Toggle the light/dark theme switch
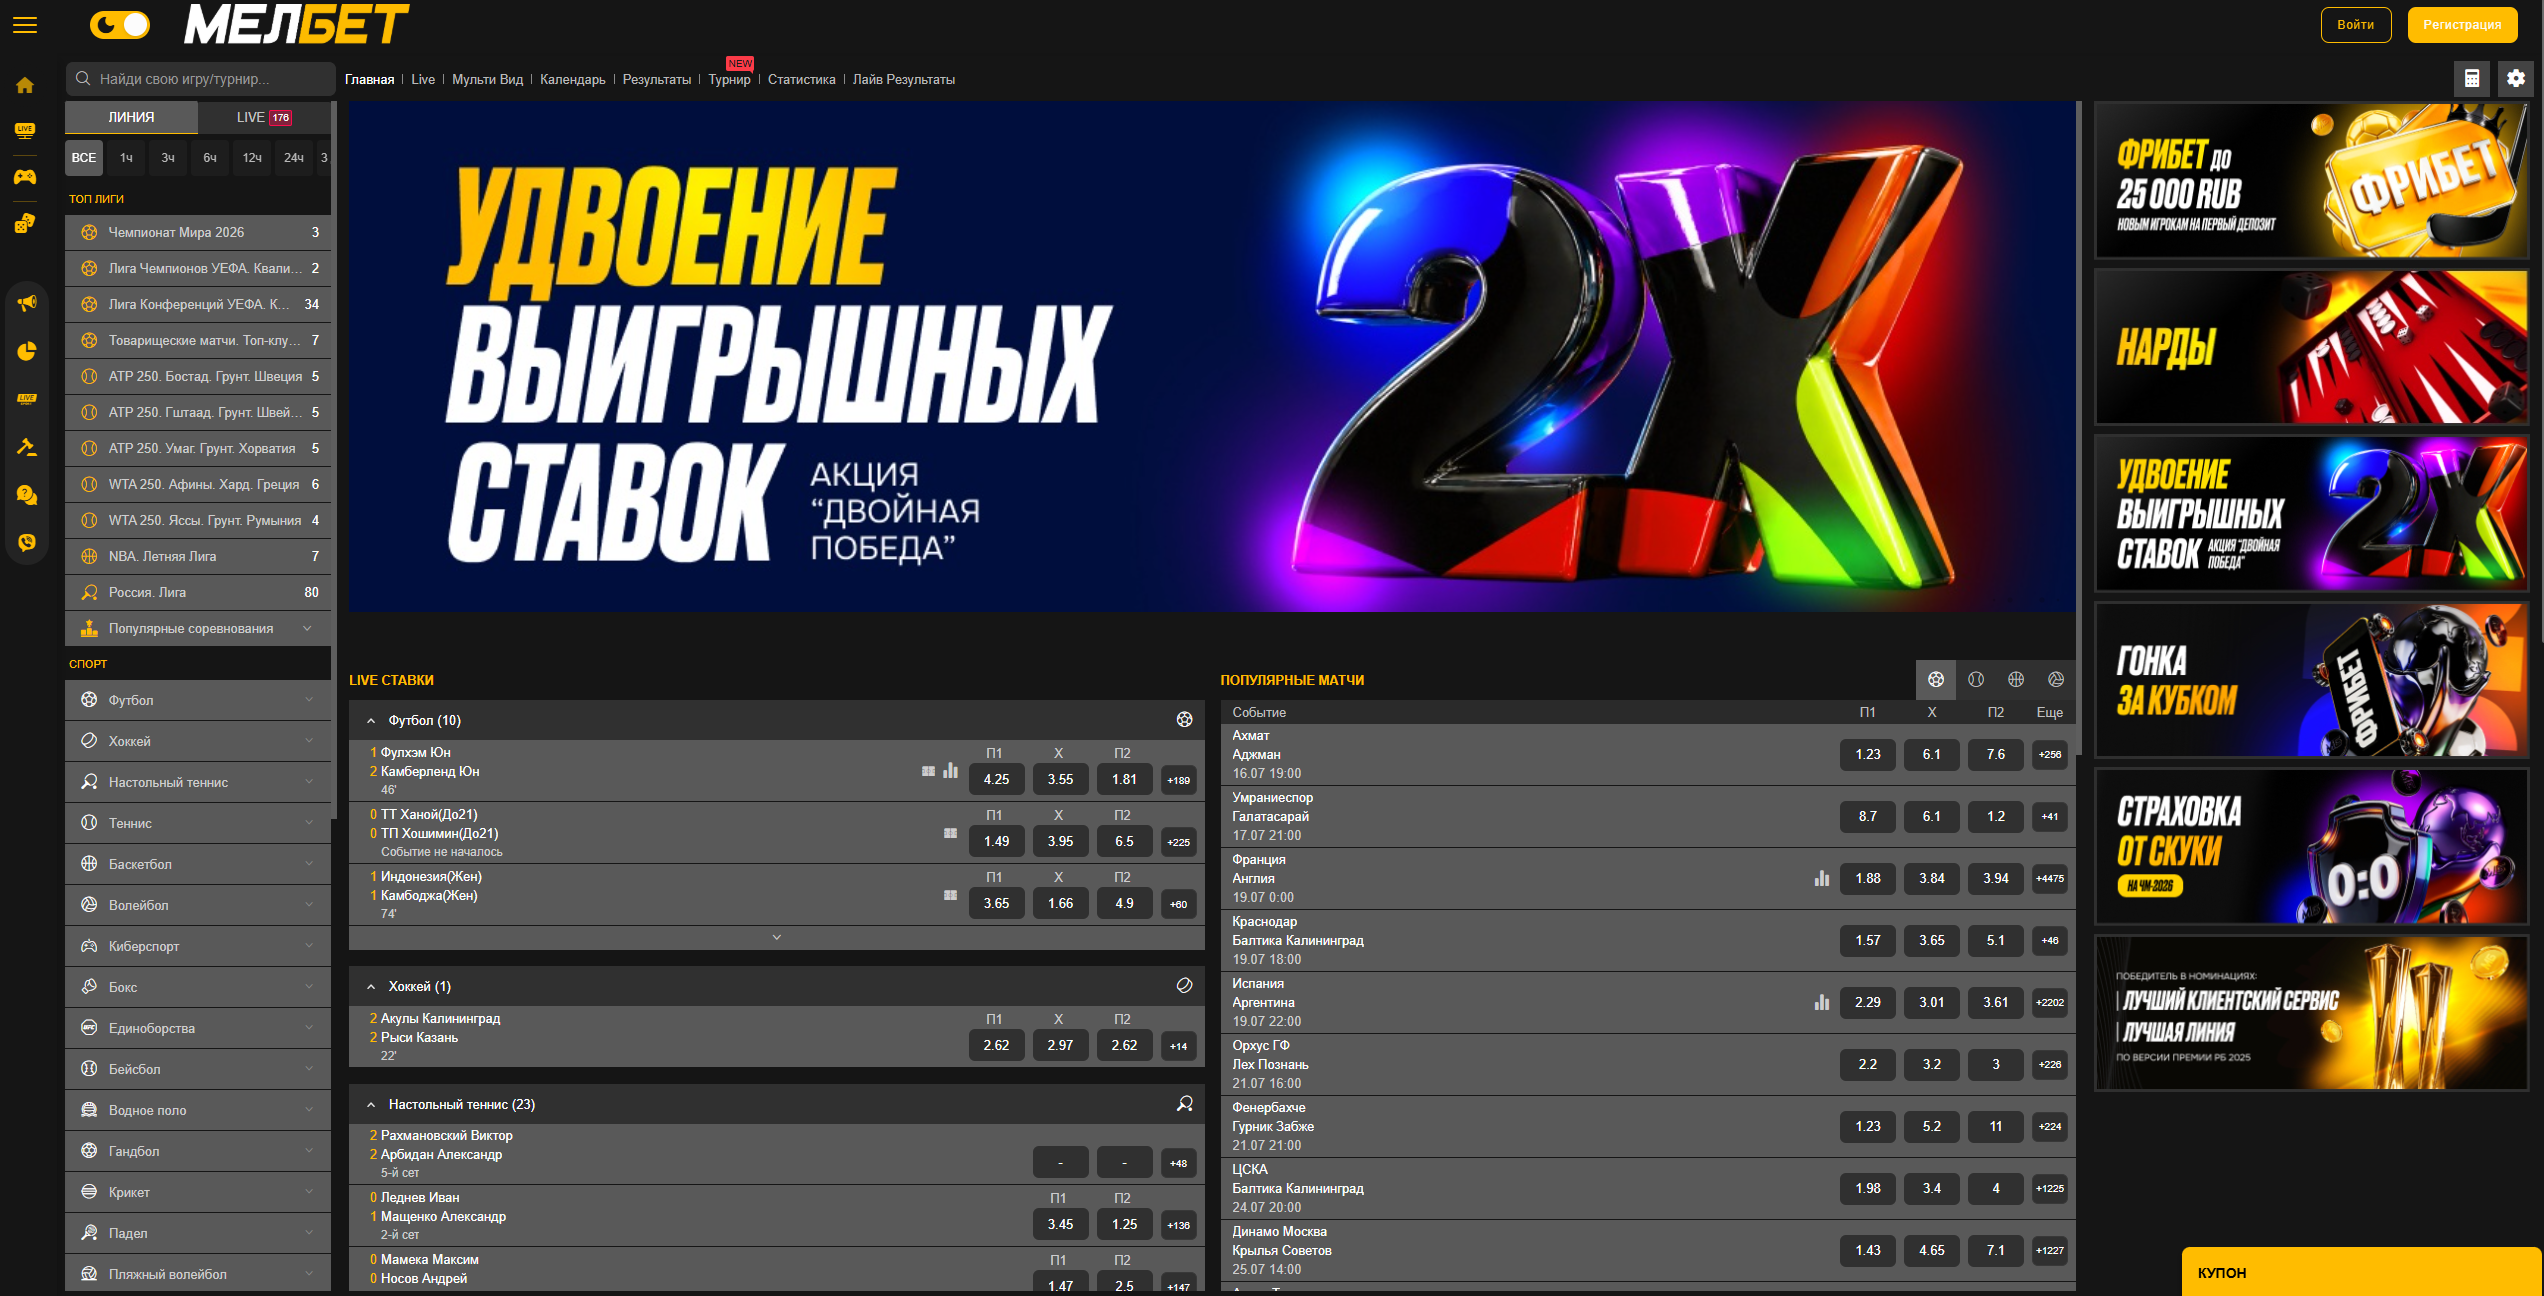Viewport: 2544px width, 1296px height. coord(119,25)
